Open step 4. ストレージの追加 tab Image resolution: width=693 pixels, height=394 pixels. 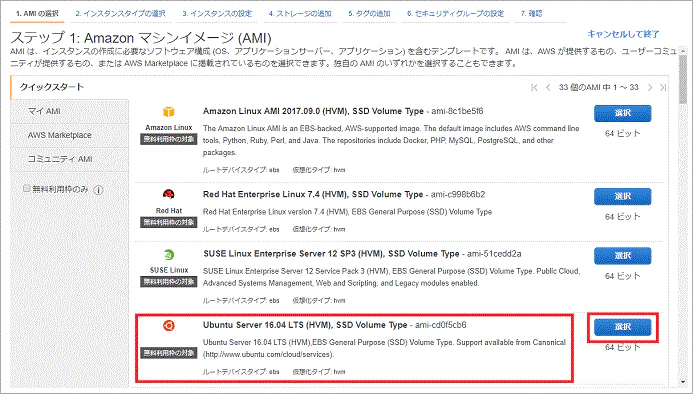coord(300,14)
